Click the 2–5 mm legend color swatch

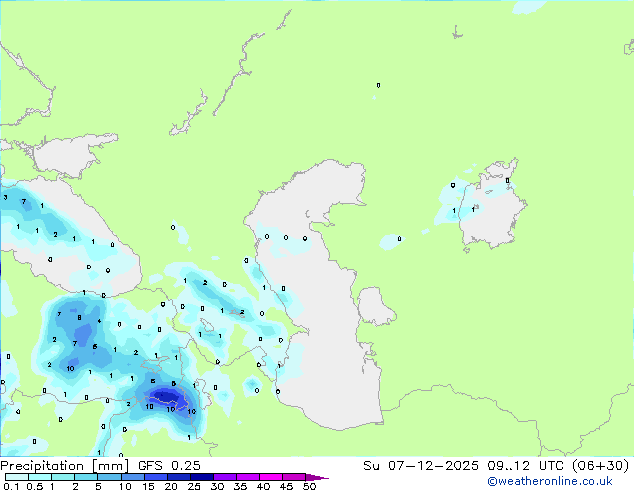tap(86, 477)
